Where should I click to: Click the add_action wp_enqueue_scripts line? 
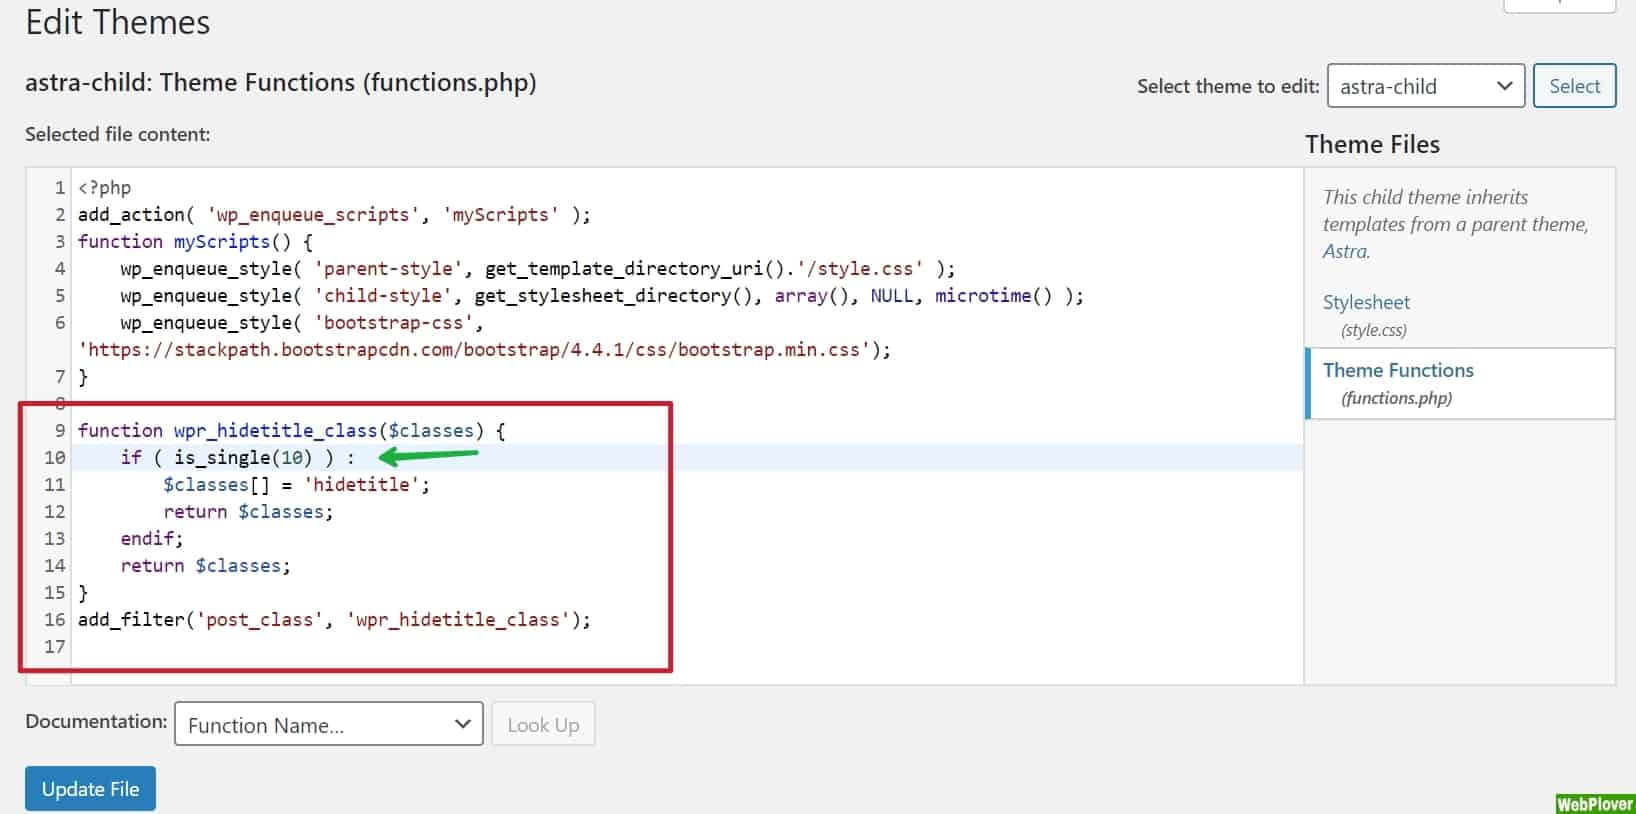pos(334,215)
